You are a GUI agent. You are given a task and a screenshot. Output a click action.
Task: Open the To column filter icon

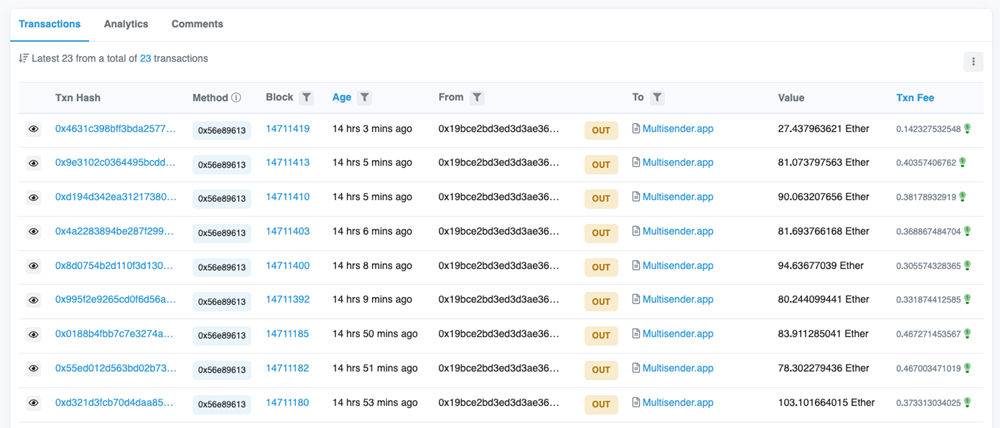point(658,98)
